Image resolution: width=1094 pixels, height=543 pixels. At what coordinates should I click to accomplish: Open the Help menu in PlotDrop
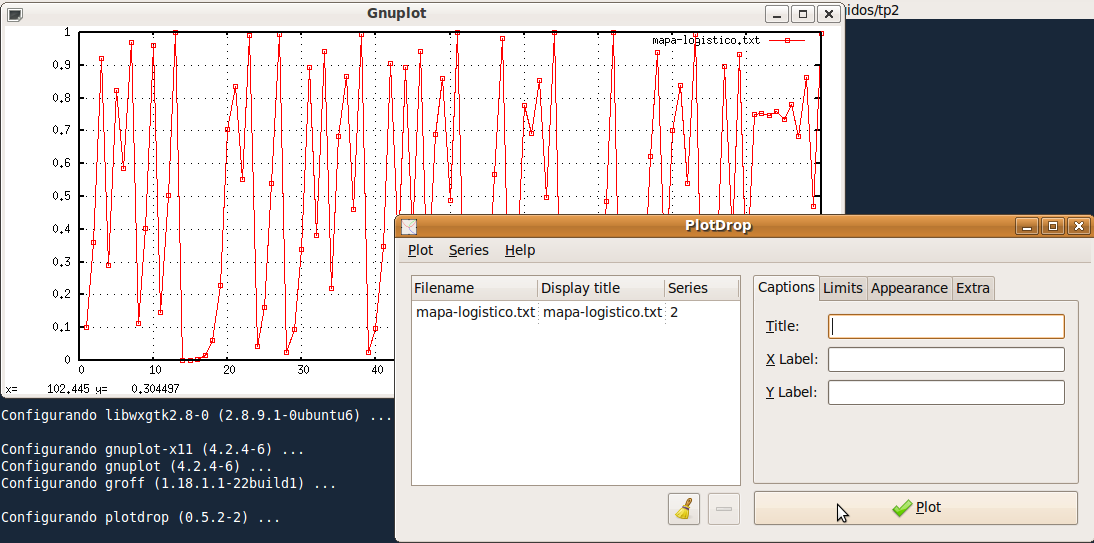click(x=520, y=250)
